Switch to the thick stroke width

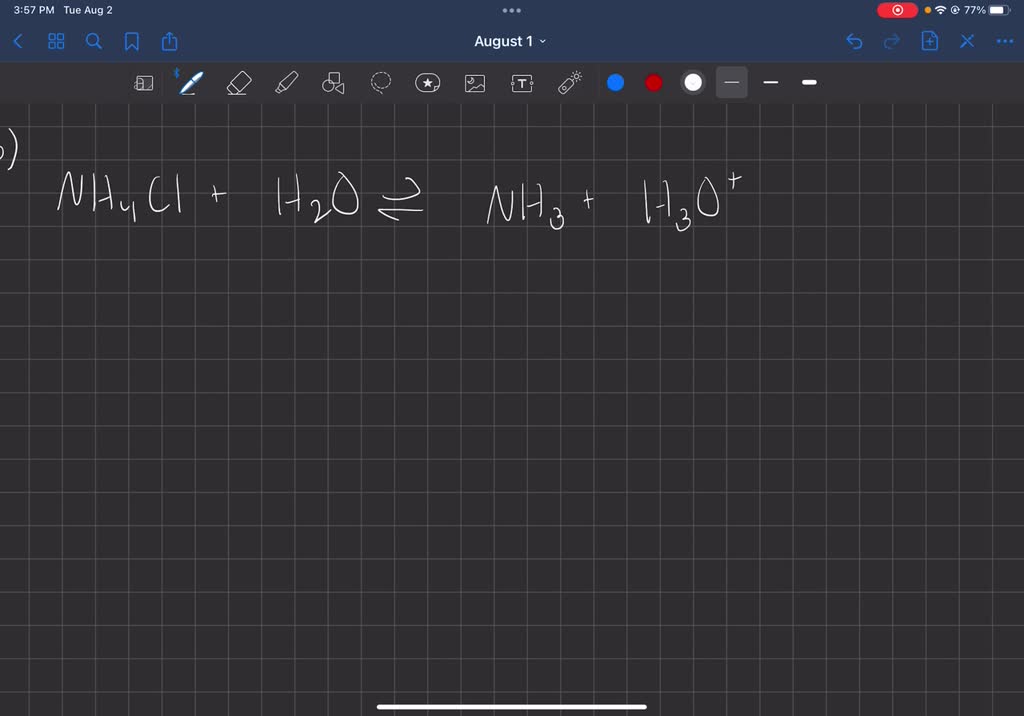809,83
